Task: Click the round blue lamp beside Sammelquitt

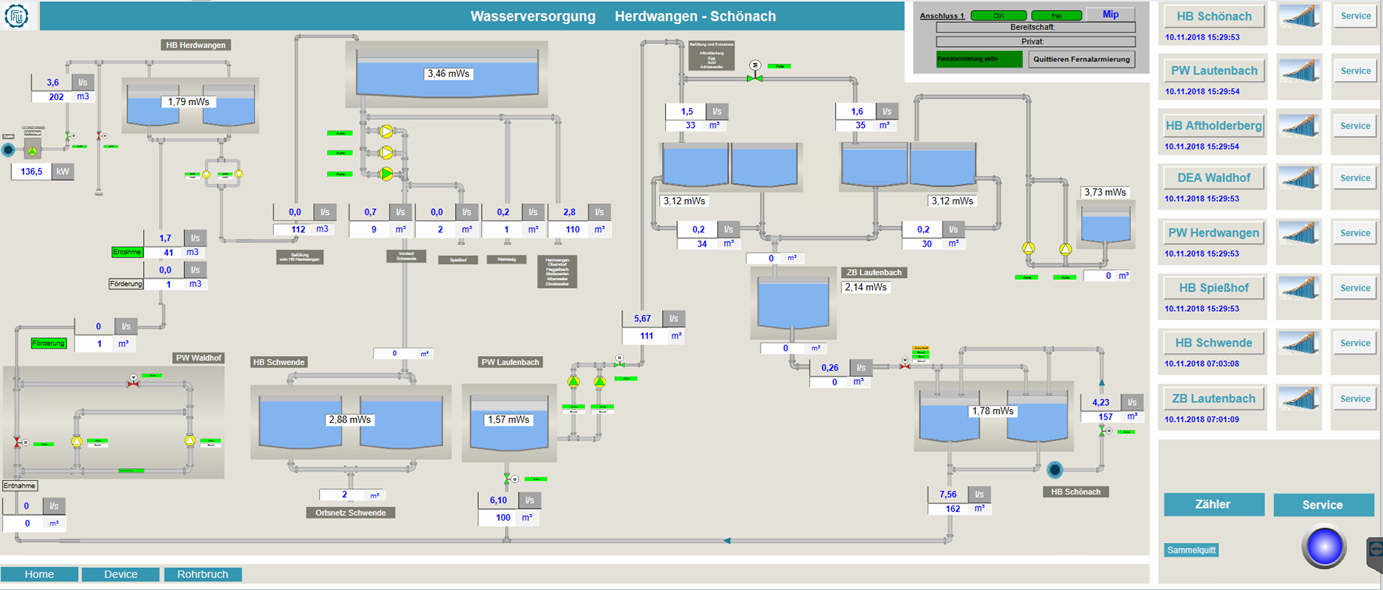Action: (1330, 547)
